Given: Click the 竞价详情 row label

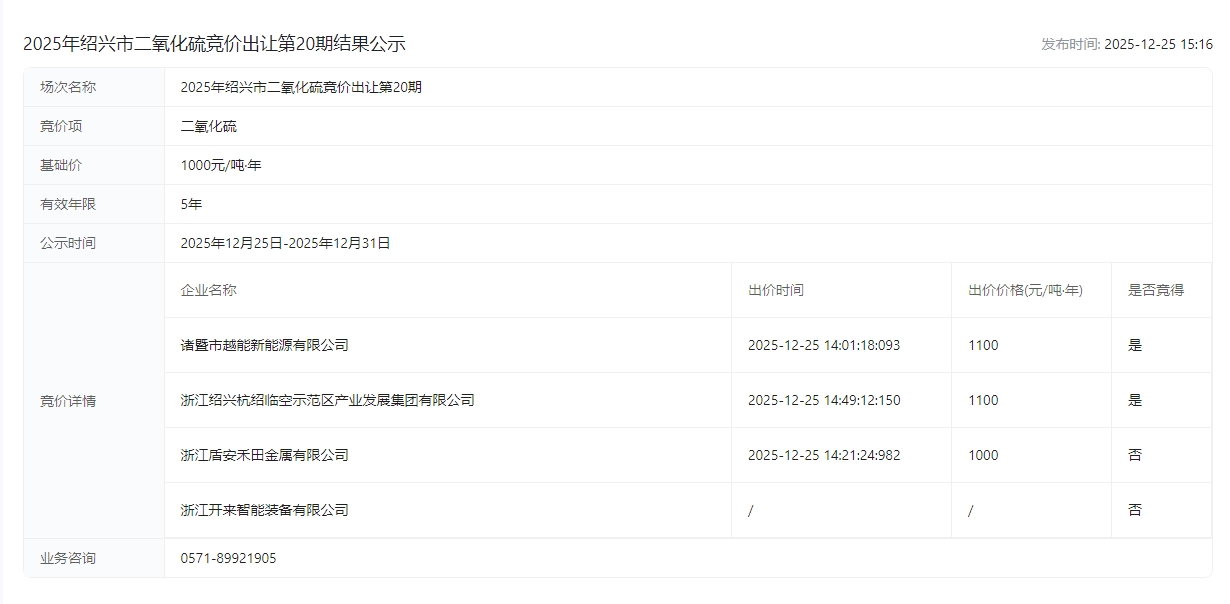Looking at the screenshot, I should tap(68, 401).
